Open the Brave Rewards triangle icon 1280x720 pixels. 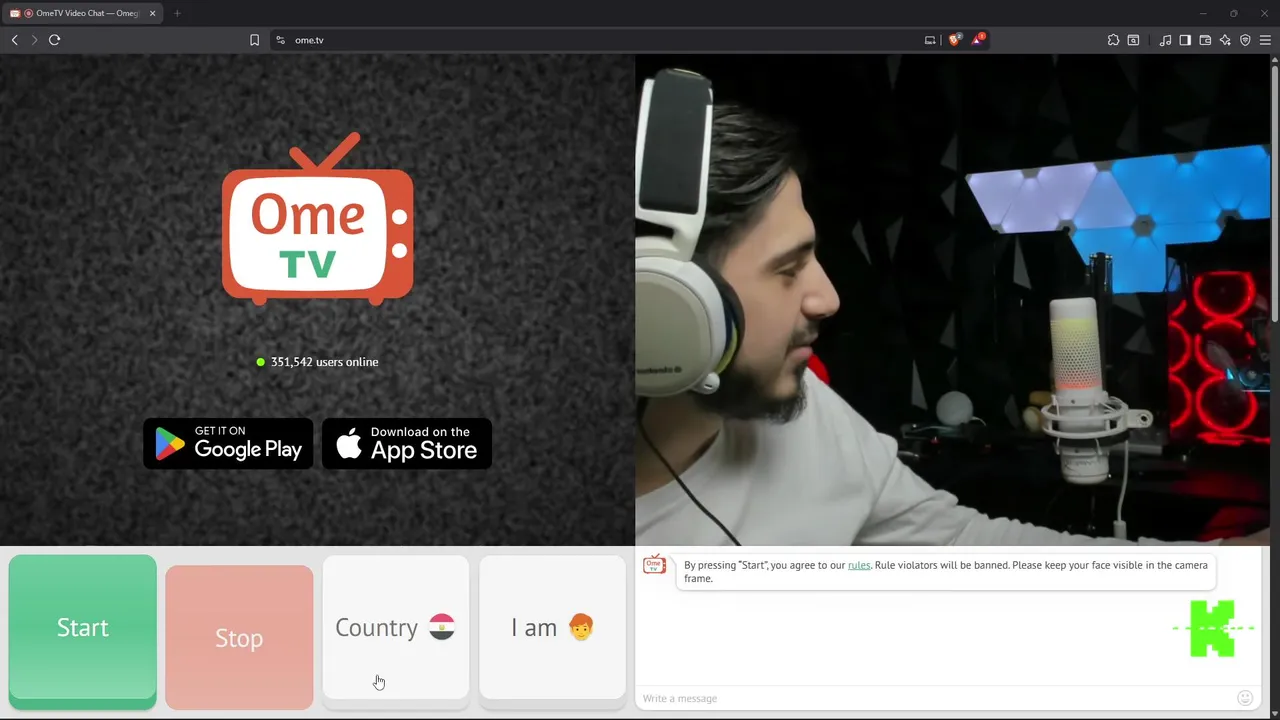(978, 40)
